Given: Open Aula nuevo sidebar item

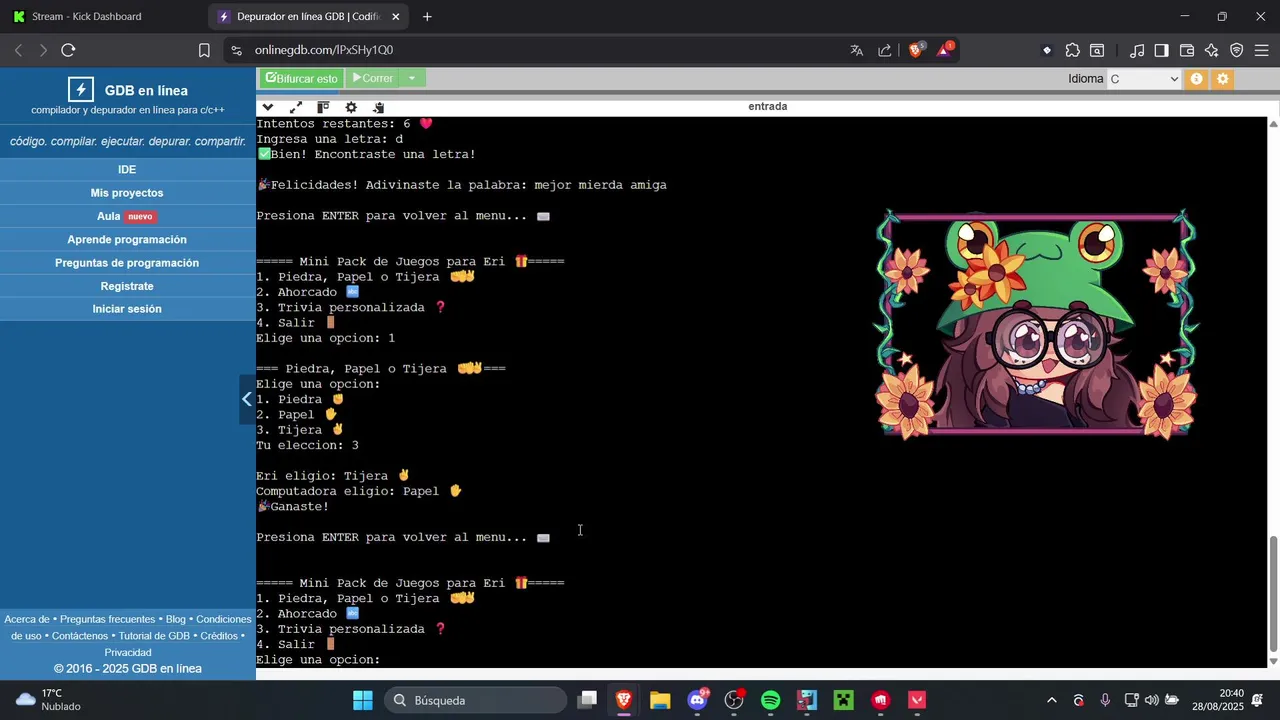Looking at the screenshot, I should point(127,216).
